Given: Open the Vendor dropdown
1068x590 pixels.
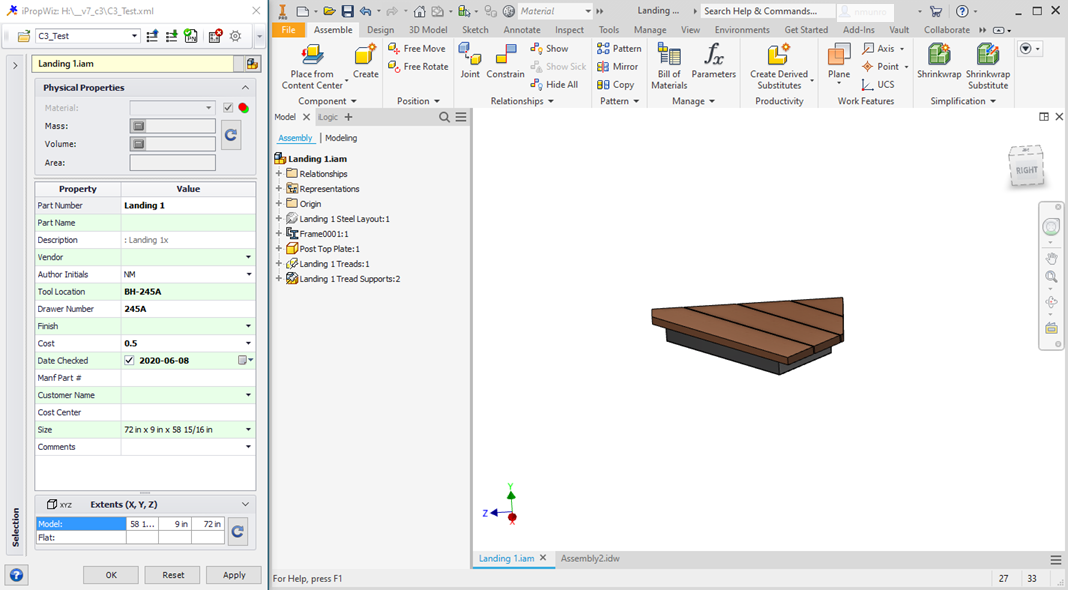Looking at the screenshot, I should coord(249,258).
